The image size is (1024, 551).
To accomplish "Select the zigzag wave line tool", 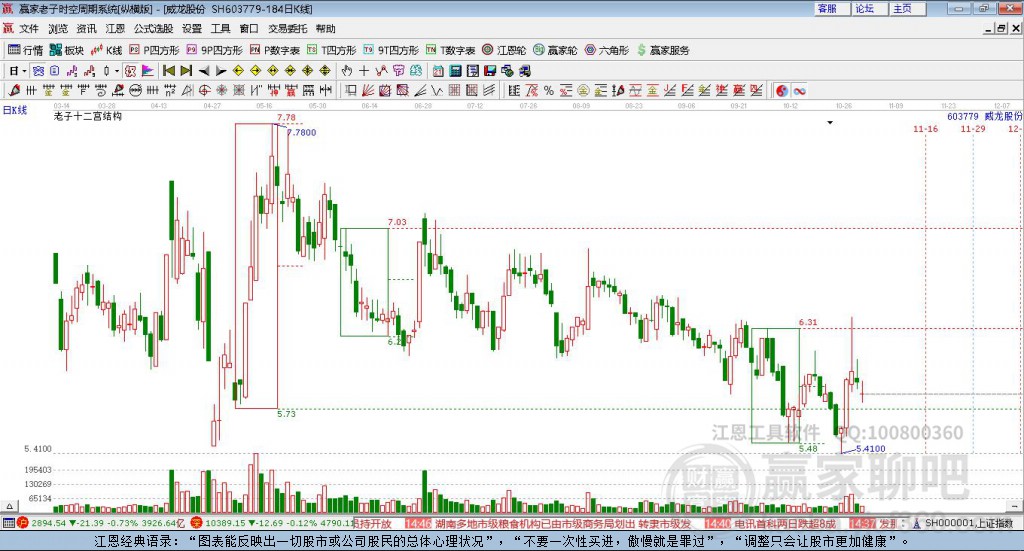I will coord(437,91).
